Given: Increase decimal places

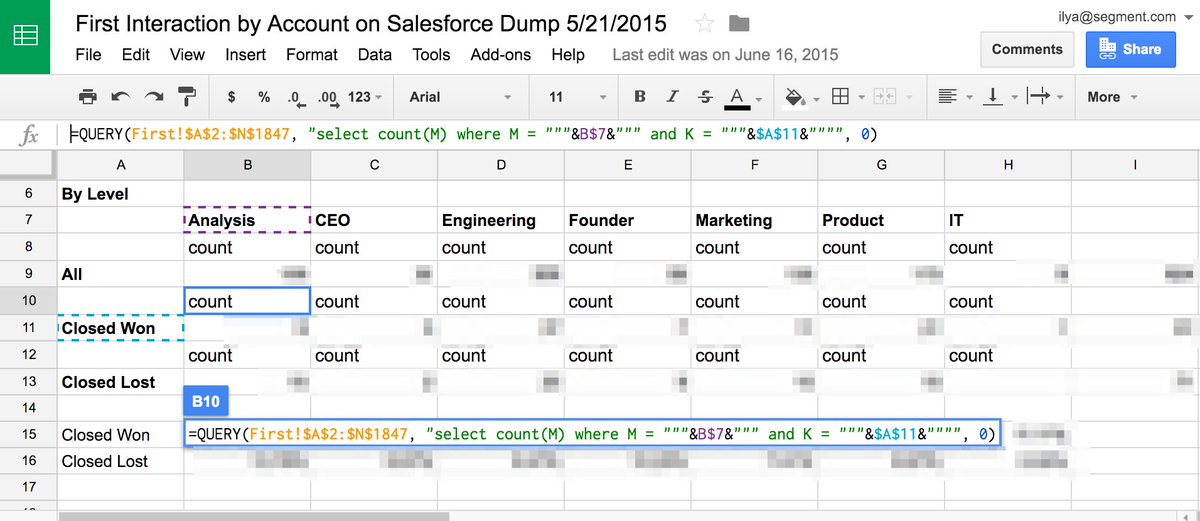Looking at the screenshot, I should pyautogui.click(x=328, y=97).
